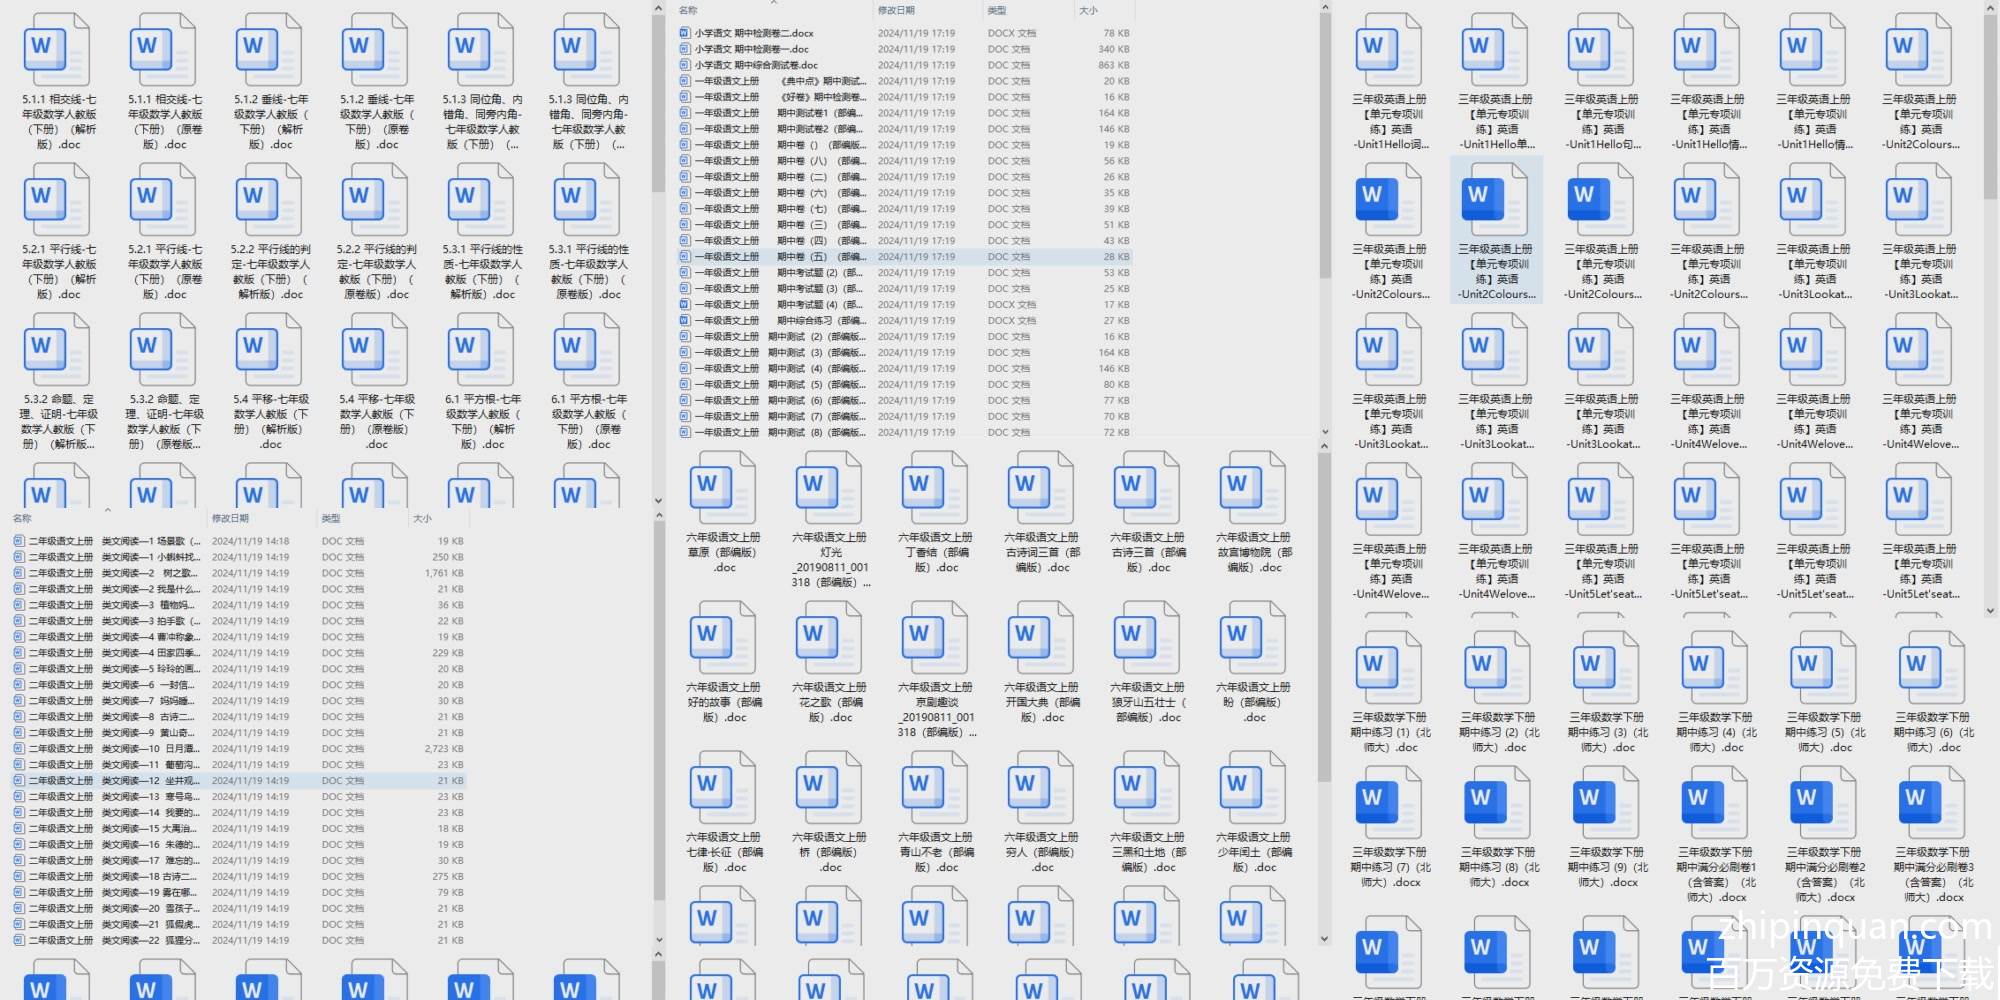Select 六年级语文上册 少年闰土 document icon
Screen dimensions: 2000x1000
click(1252, 788)
